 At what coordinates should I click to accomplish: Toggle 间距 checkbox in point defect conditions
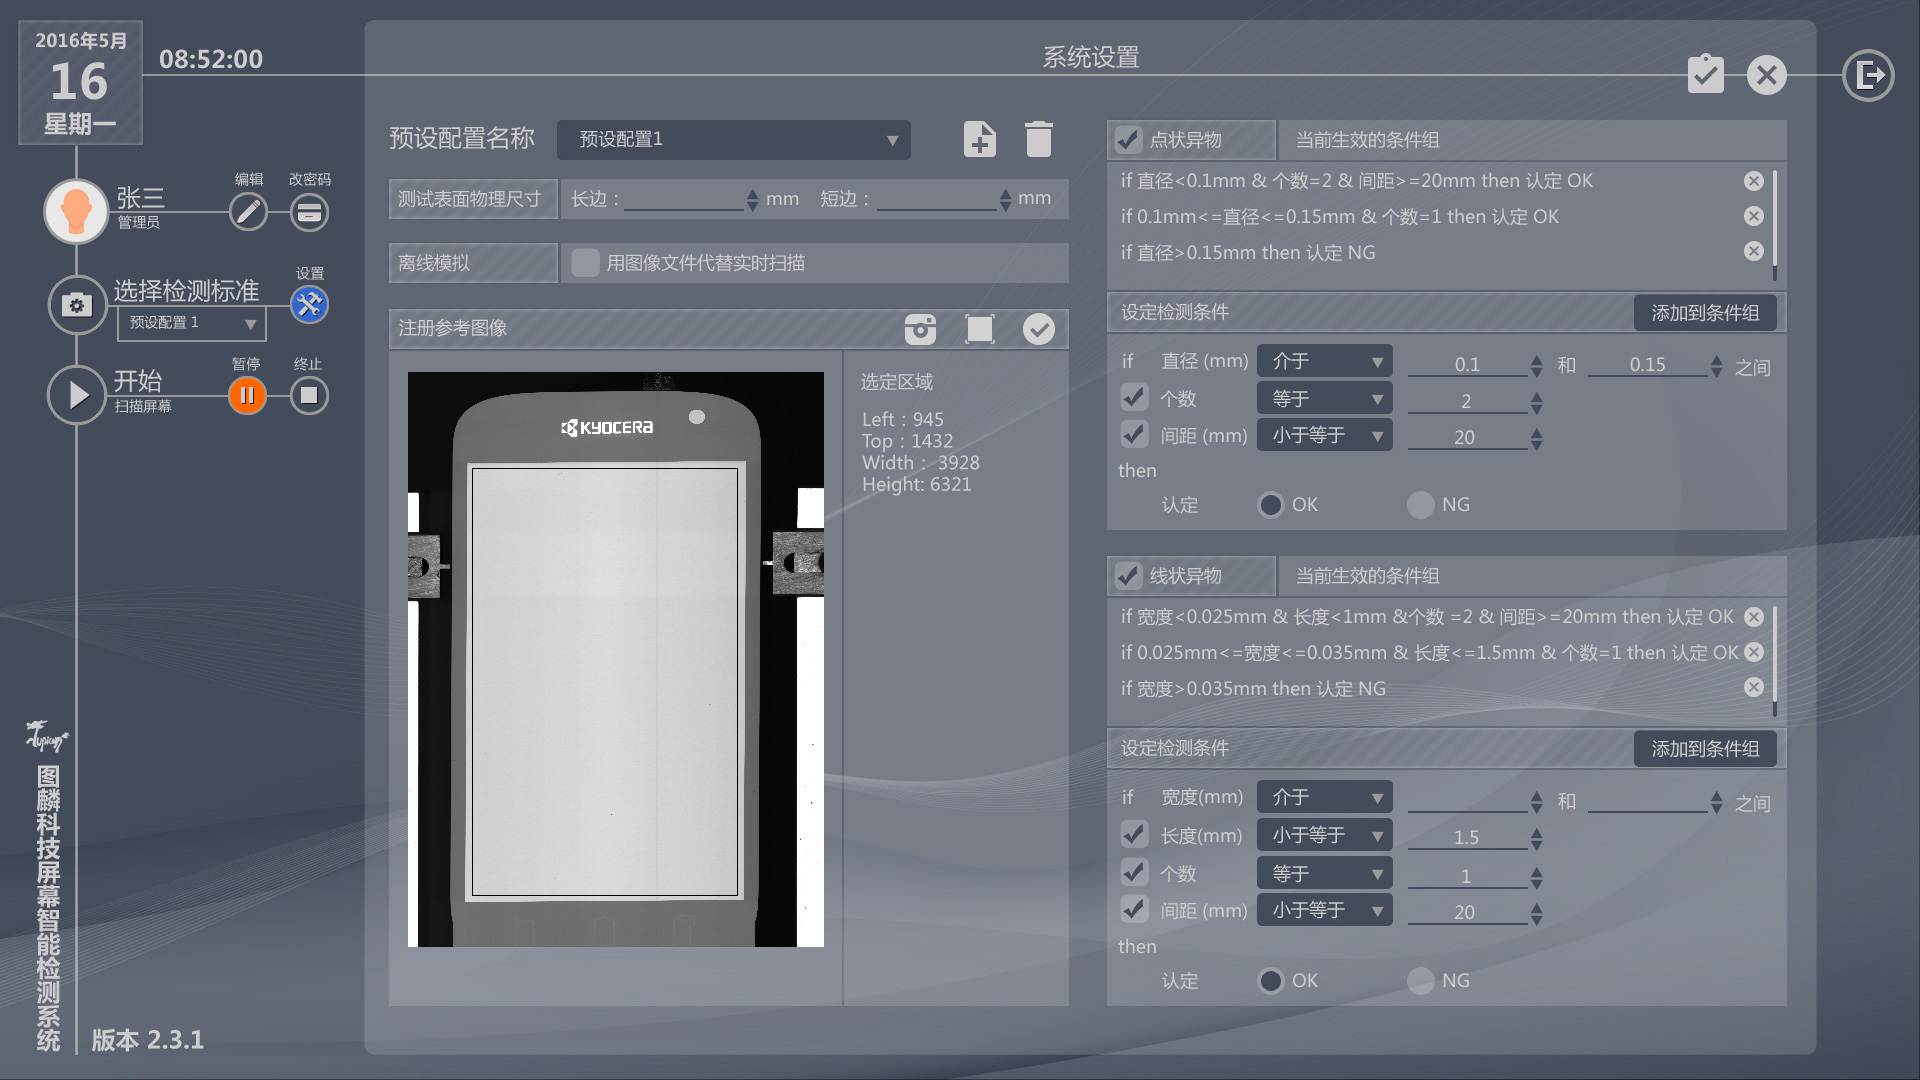point(1134,434)
